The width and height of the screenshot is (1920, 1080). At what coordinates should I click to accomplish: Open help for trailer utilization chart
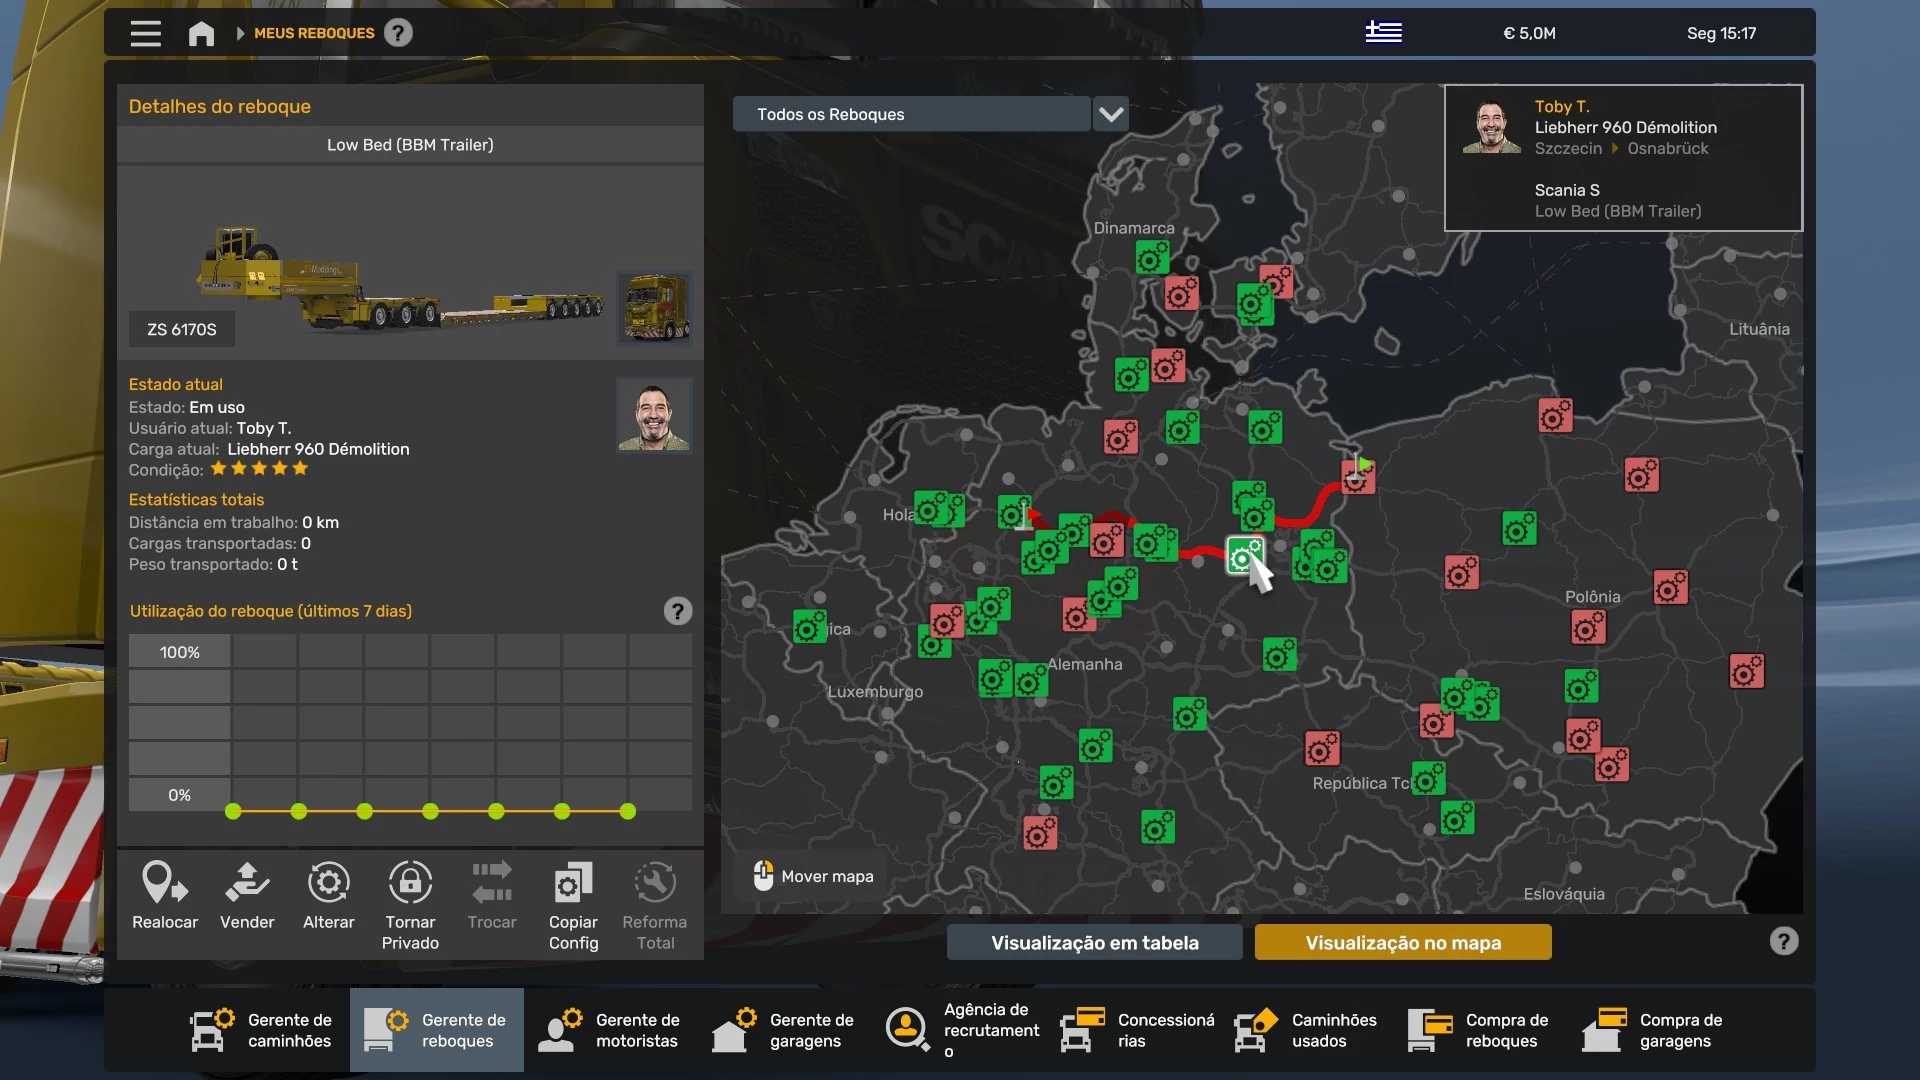pyautogui.click(x=677, y=611)
